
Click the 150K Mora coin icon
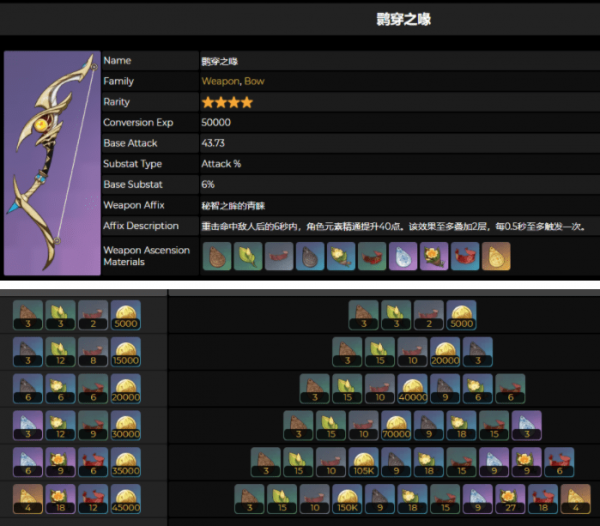pos(347,499)
